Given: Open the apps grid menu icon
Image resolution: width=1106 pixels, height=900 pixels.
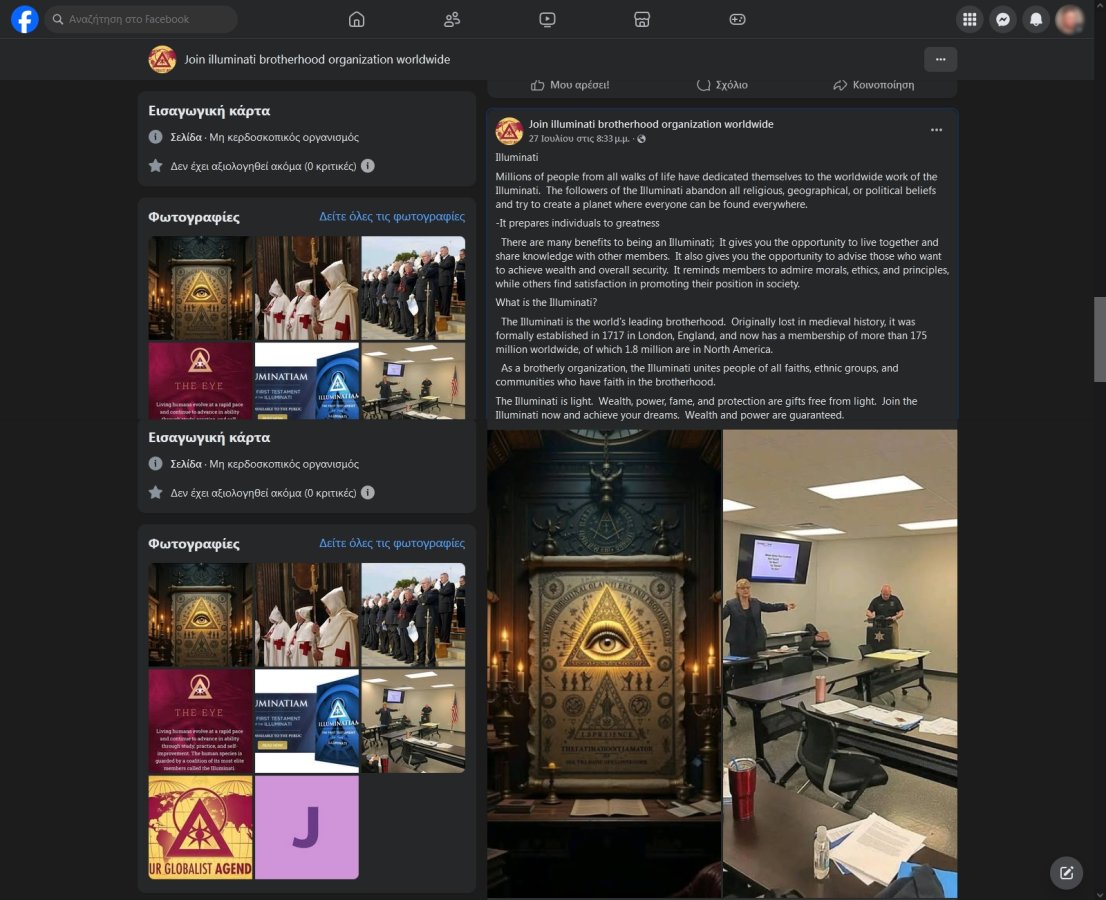Looking at the screenshot, I should 968,19.
